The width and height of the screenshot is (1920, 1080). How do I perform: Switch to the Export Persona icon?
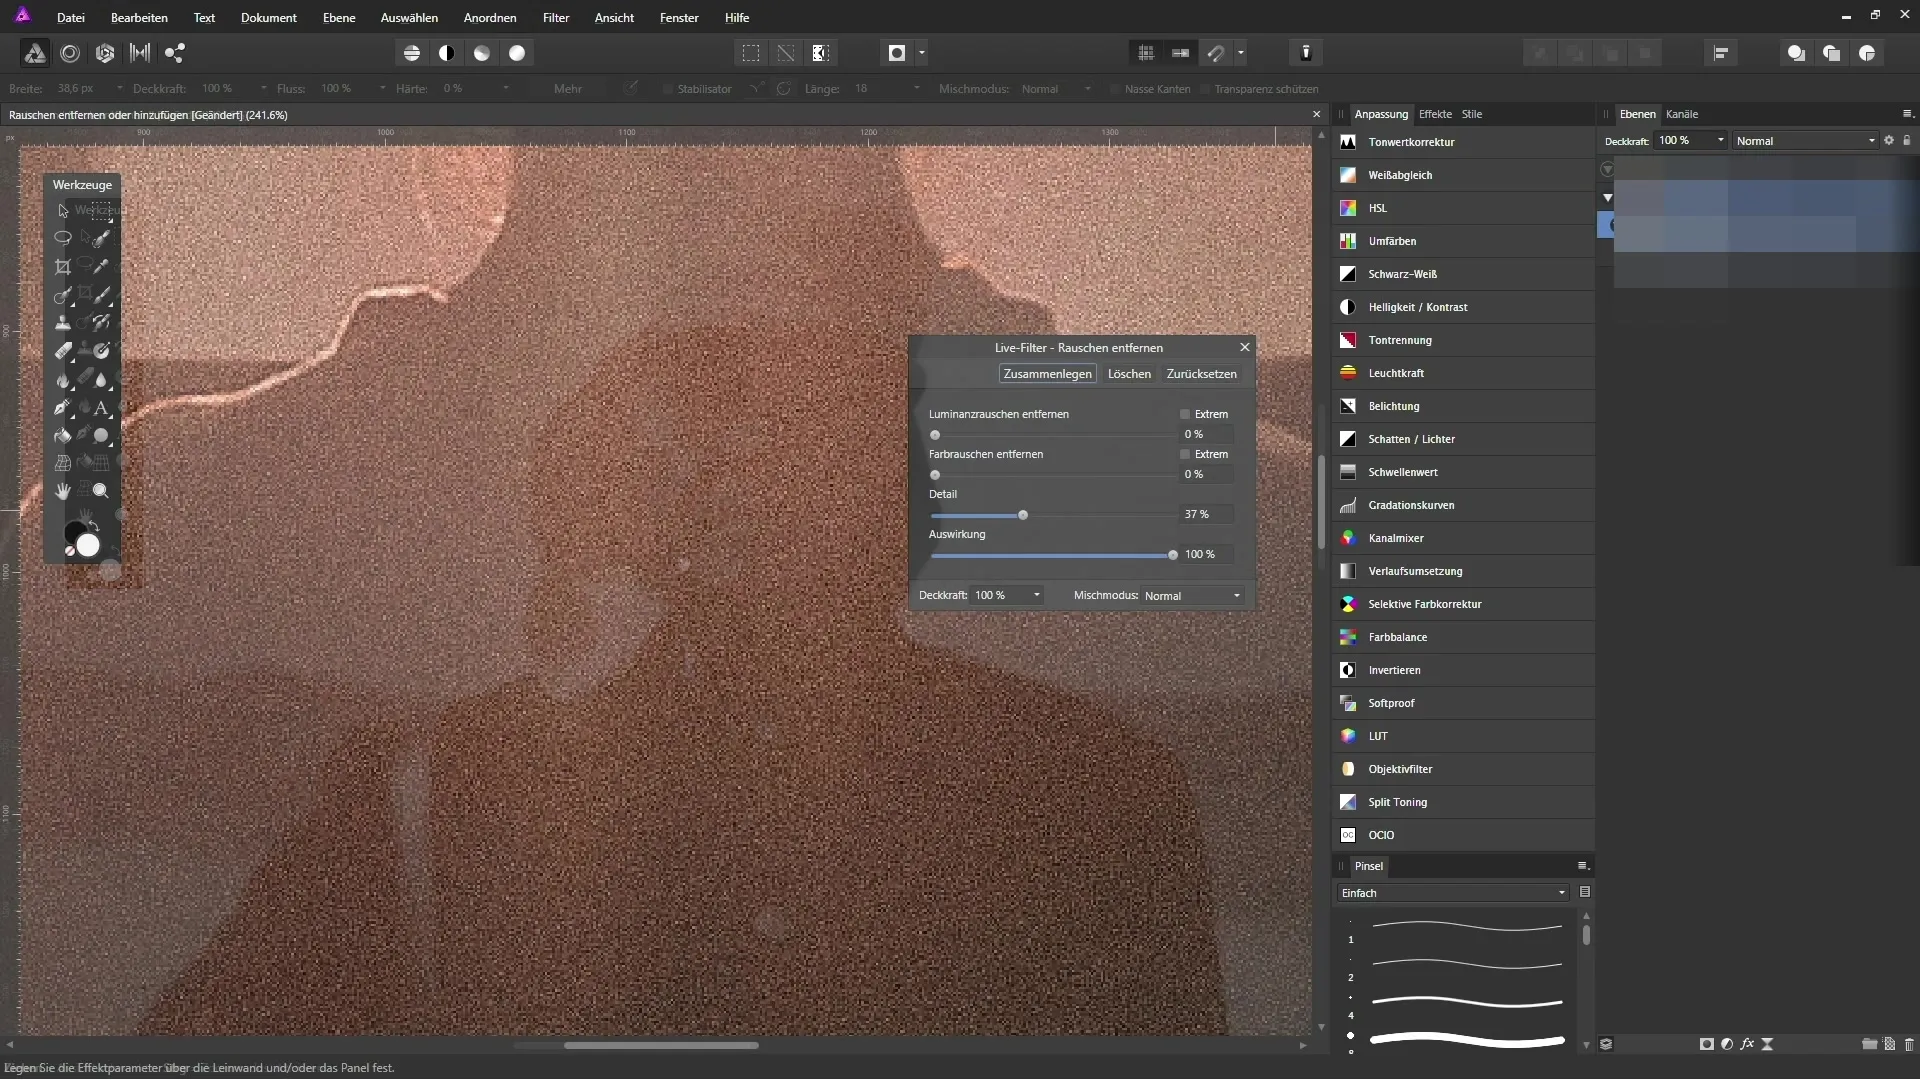click(x=175, y=53)
